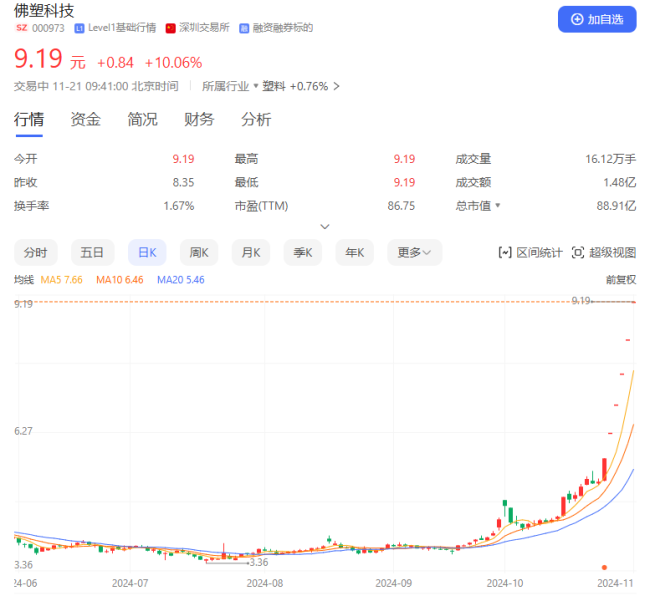The image size is (650, 596).
Task: Click the stock code 000973
Action: pyautogui.click(x=49, y=28)
